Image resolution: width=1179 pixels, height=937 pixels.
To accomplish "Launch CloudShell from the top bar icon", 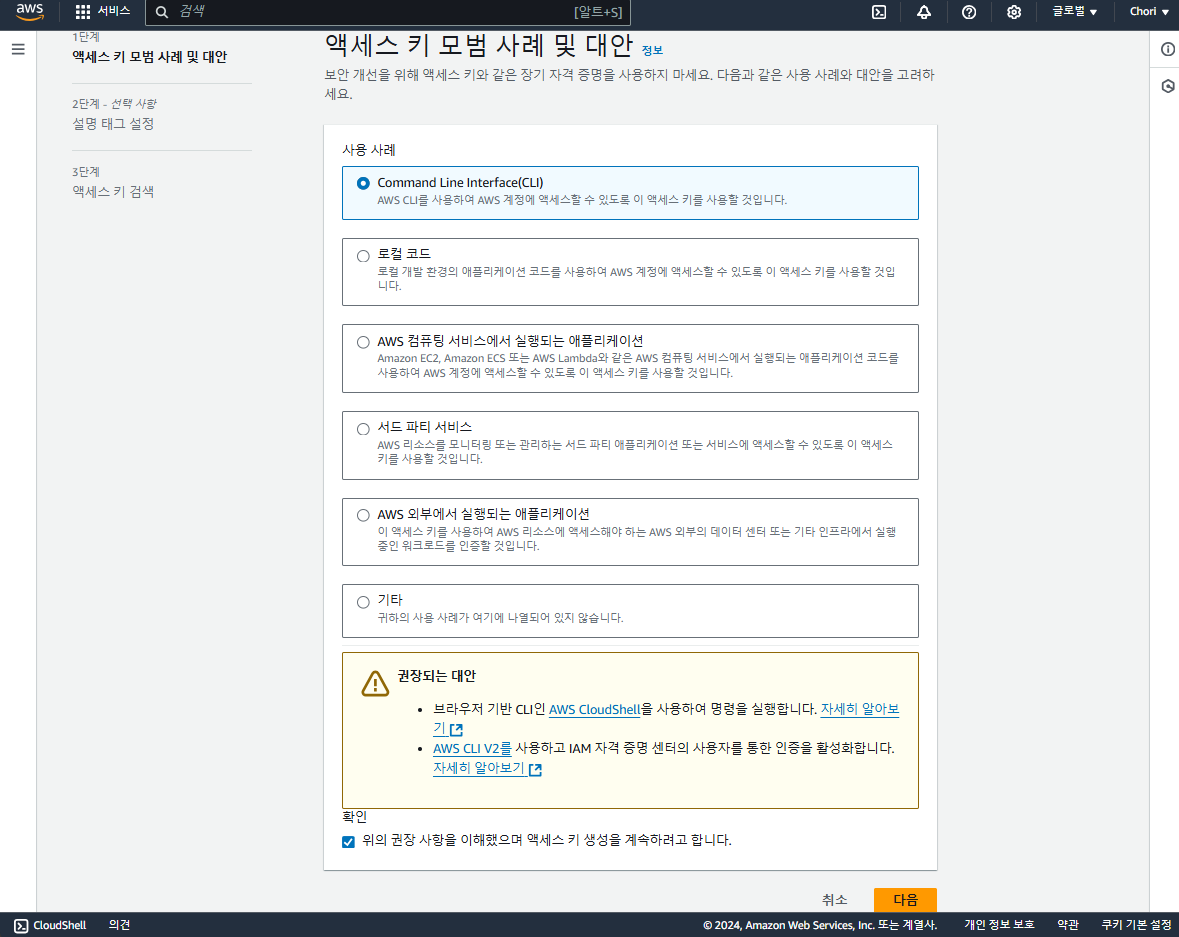I will tap(878, 12).
